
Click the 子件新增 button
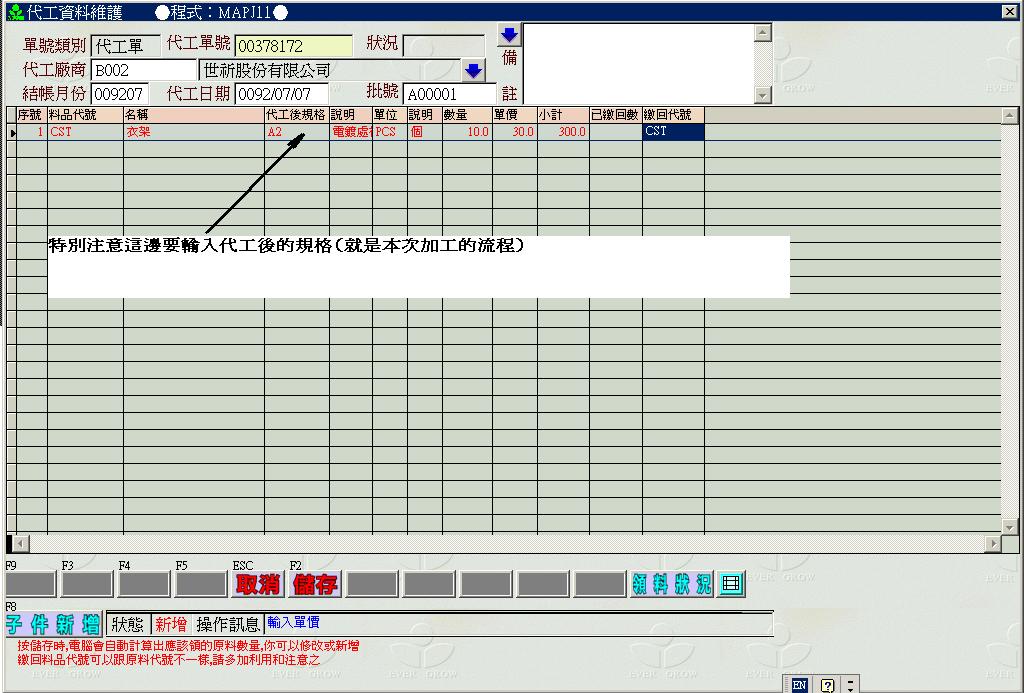tap(52, 625)
